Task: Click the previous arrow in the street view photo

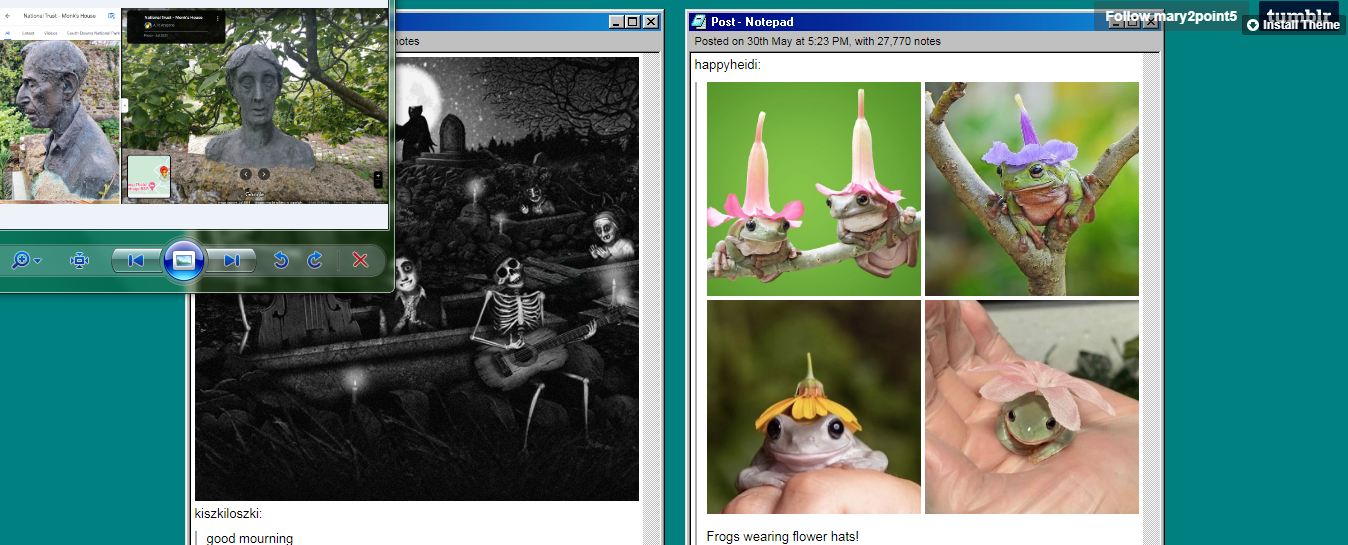Action: click(246, 174)
